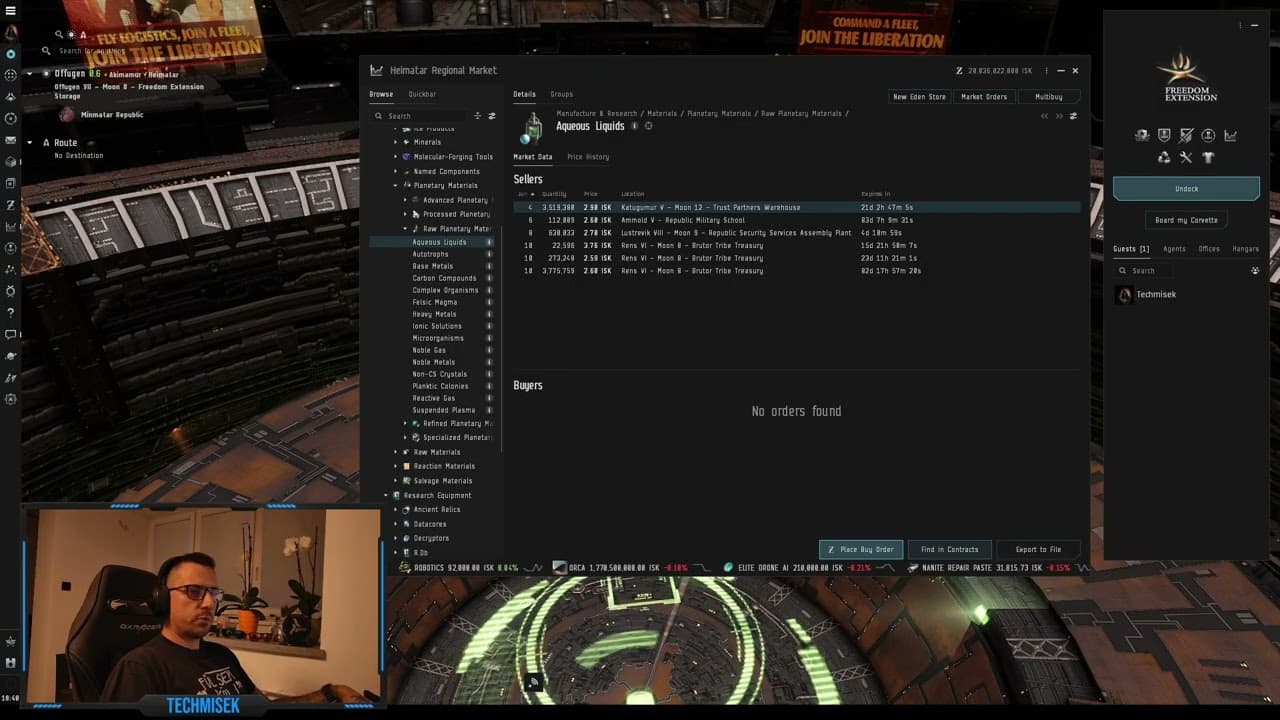Expand Advanced Planetary materials group
The width and height of the screenshot is (1280, 720).
click(x=405, y=200)
